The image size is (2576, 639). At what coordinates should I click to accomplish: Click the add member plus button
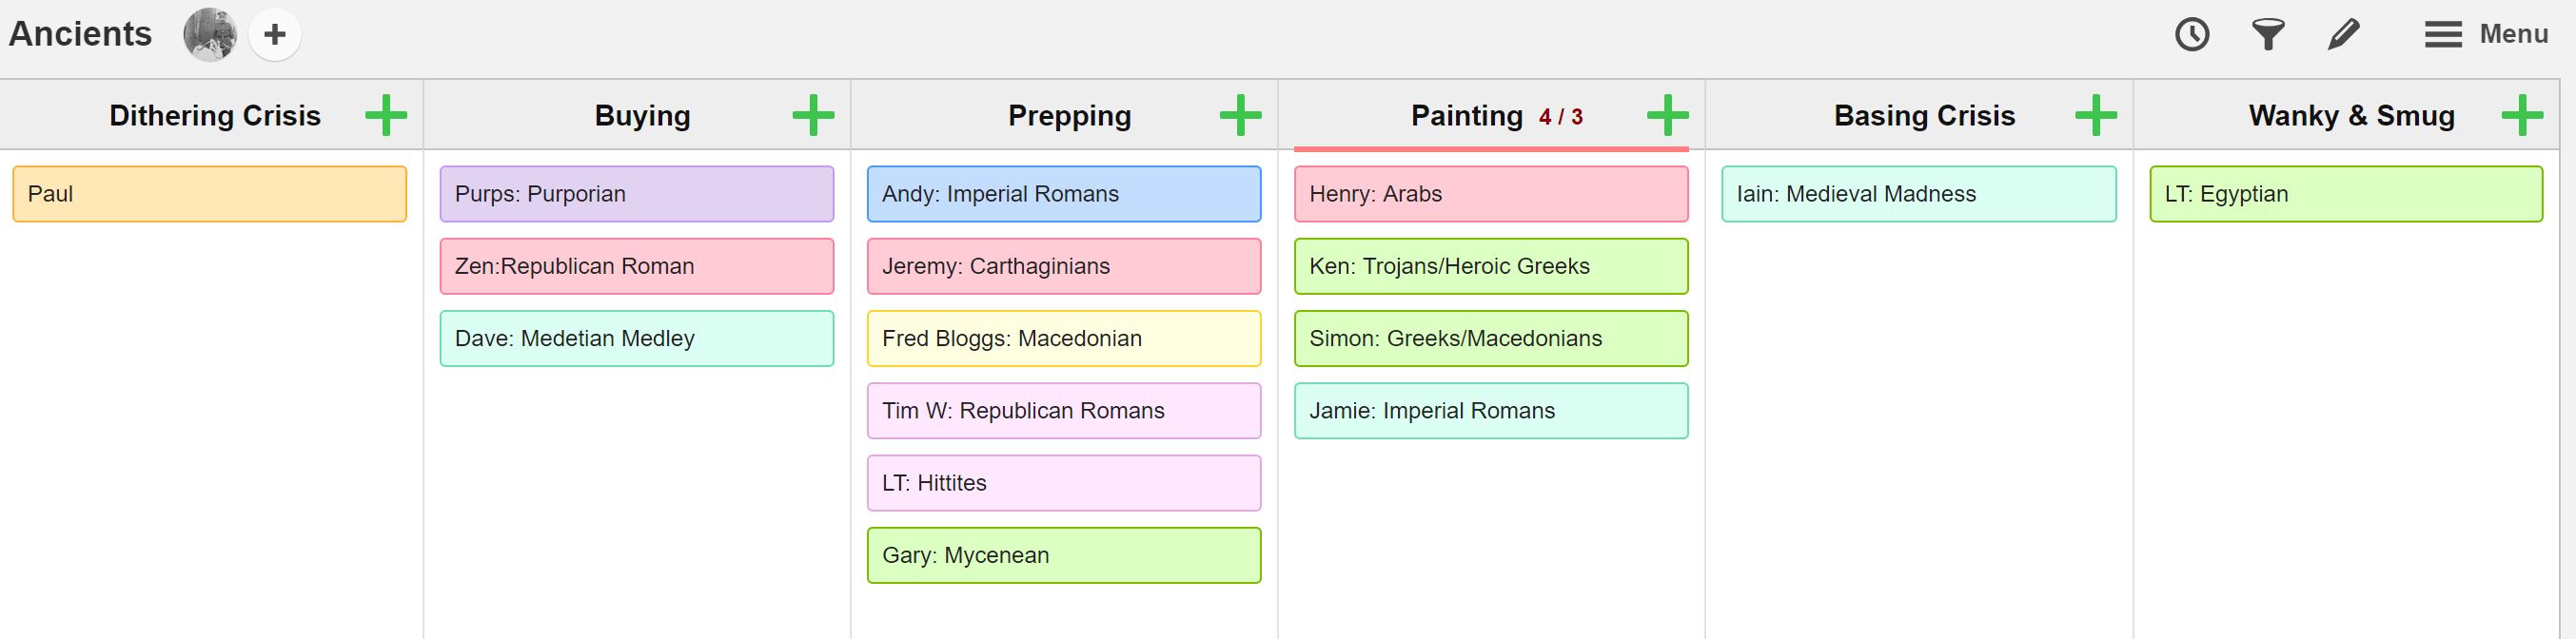[275, 35]
